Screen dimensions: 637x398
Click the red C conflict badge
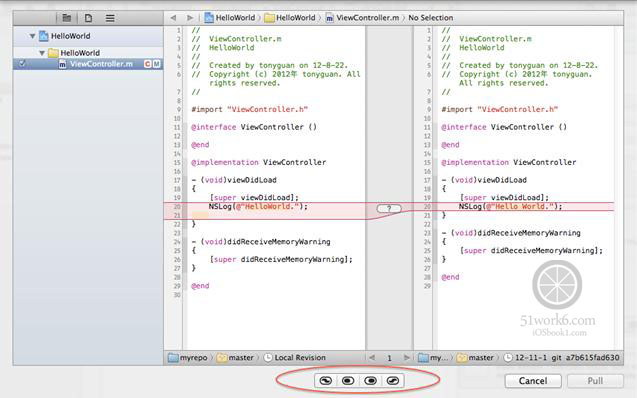147,64
